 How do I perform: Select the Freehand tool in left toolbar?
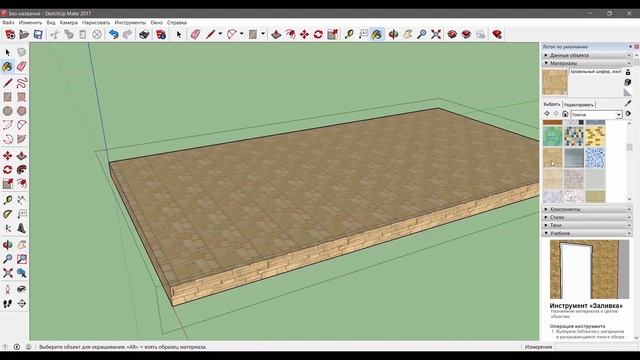click(x=22, y=83)
